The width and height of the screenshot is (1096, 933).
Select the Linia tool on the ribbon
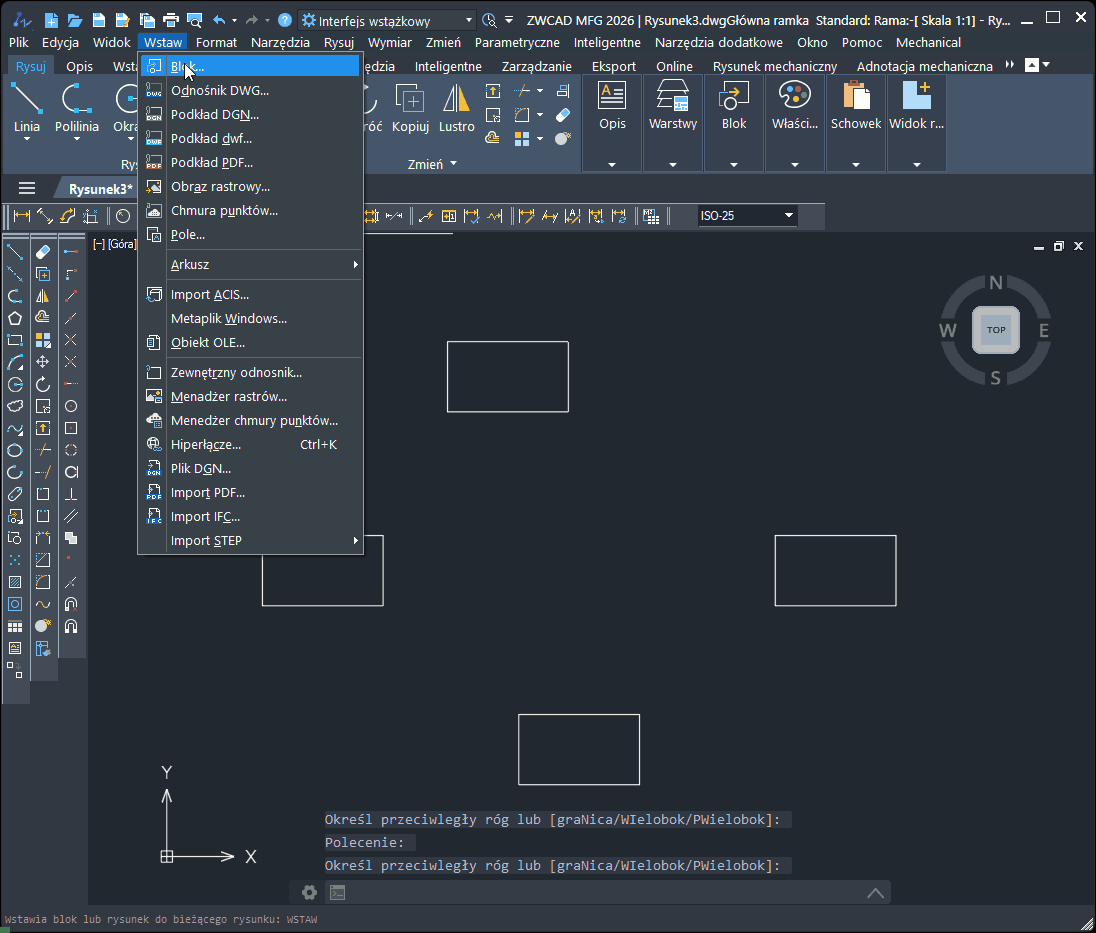[27, 110]
